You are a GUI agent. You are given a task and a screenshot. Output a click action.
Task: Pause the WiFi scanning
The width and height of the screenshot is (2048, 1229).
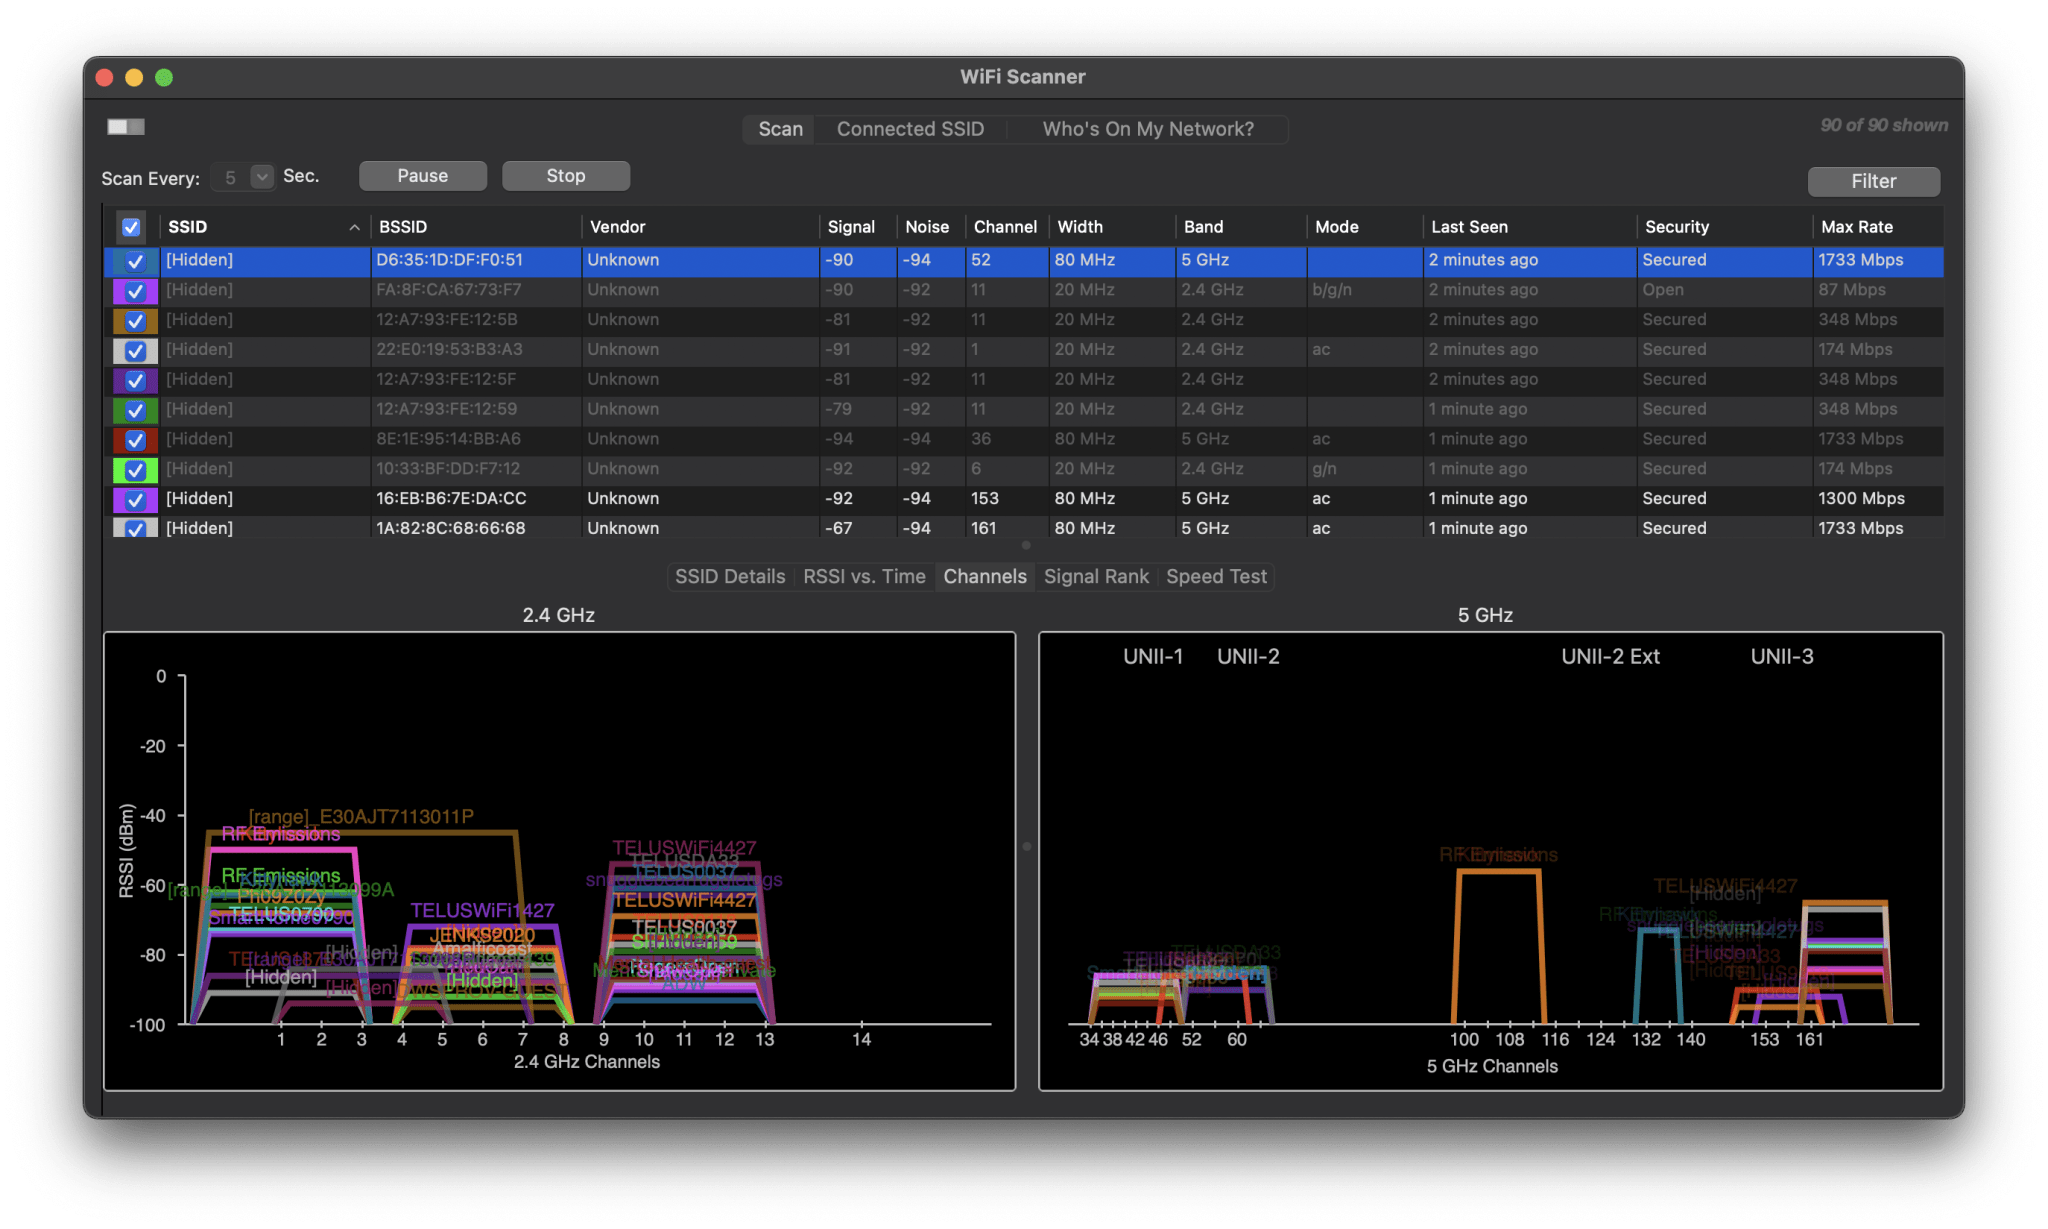coord(423,176)
